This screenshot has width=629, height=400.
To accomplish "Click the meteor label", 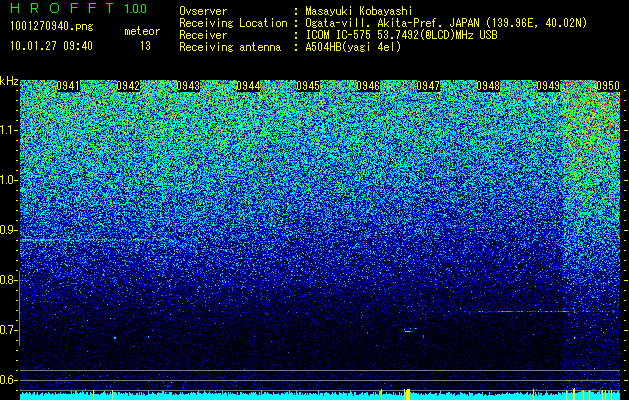I will pyautogui.click(x=142, y=31).
